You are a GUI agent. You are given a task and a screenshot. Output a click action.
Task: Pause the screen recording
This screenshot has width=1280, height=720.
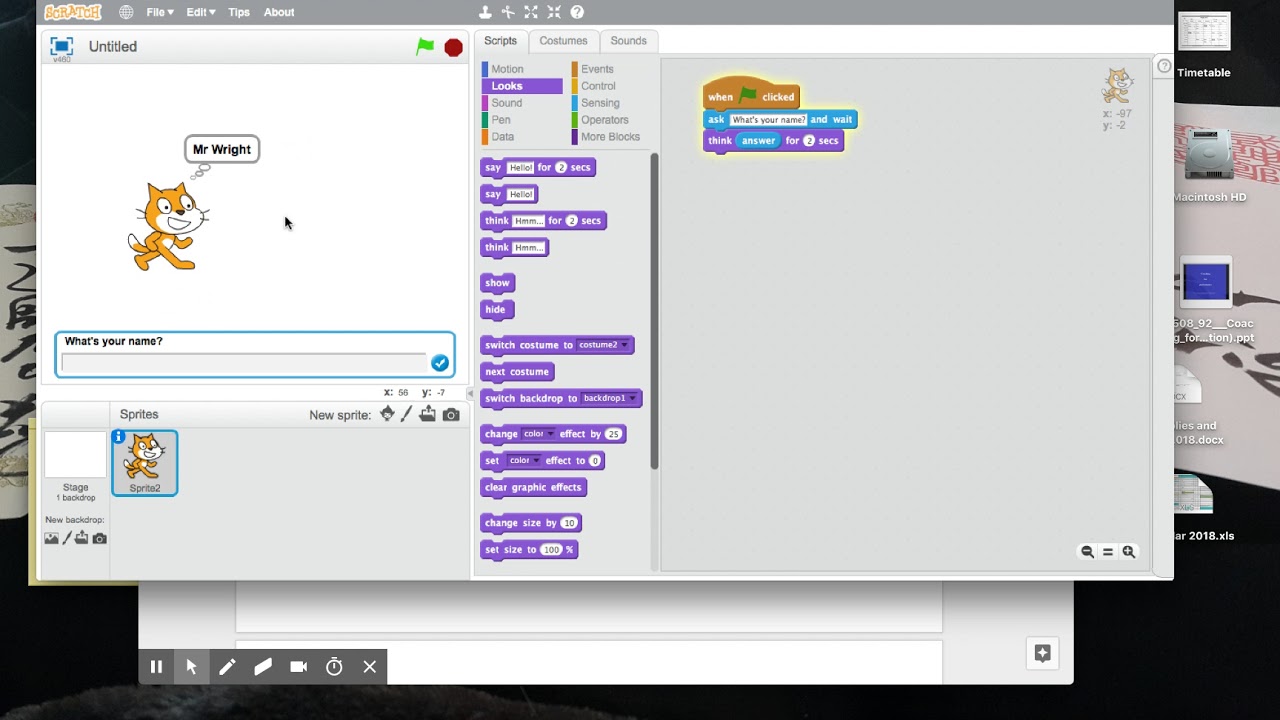[156, 667]
